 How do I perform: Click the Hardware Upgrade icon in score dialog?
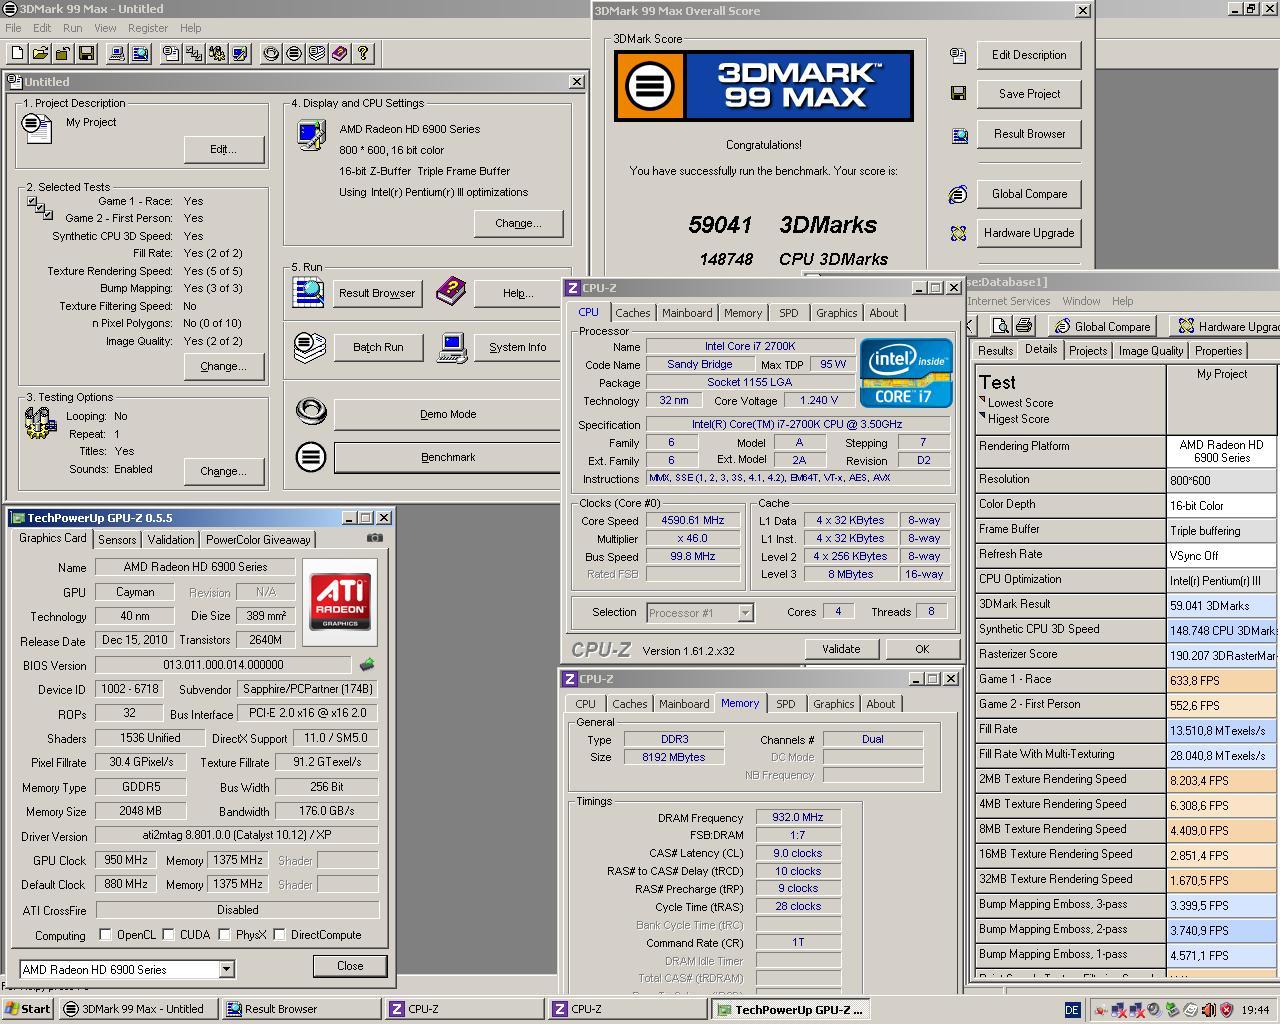(958, 233)
